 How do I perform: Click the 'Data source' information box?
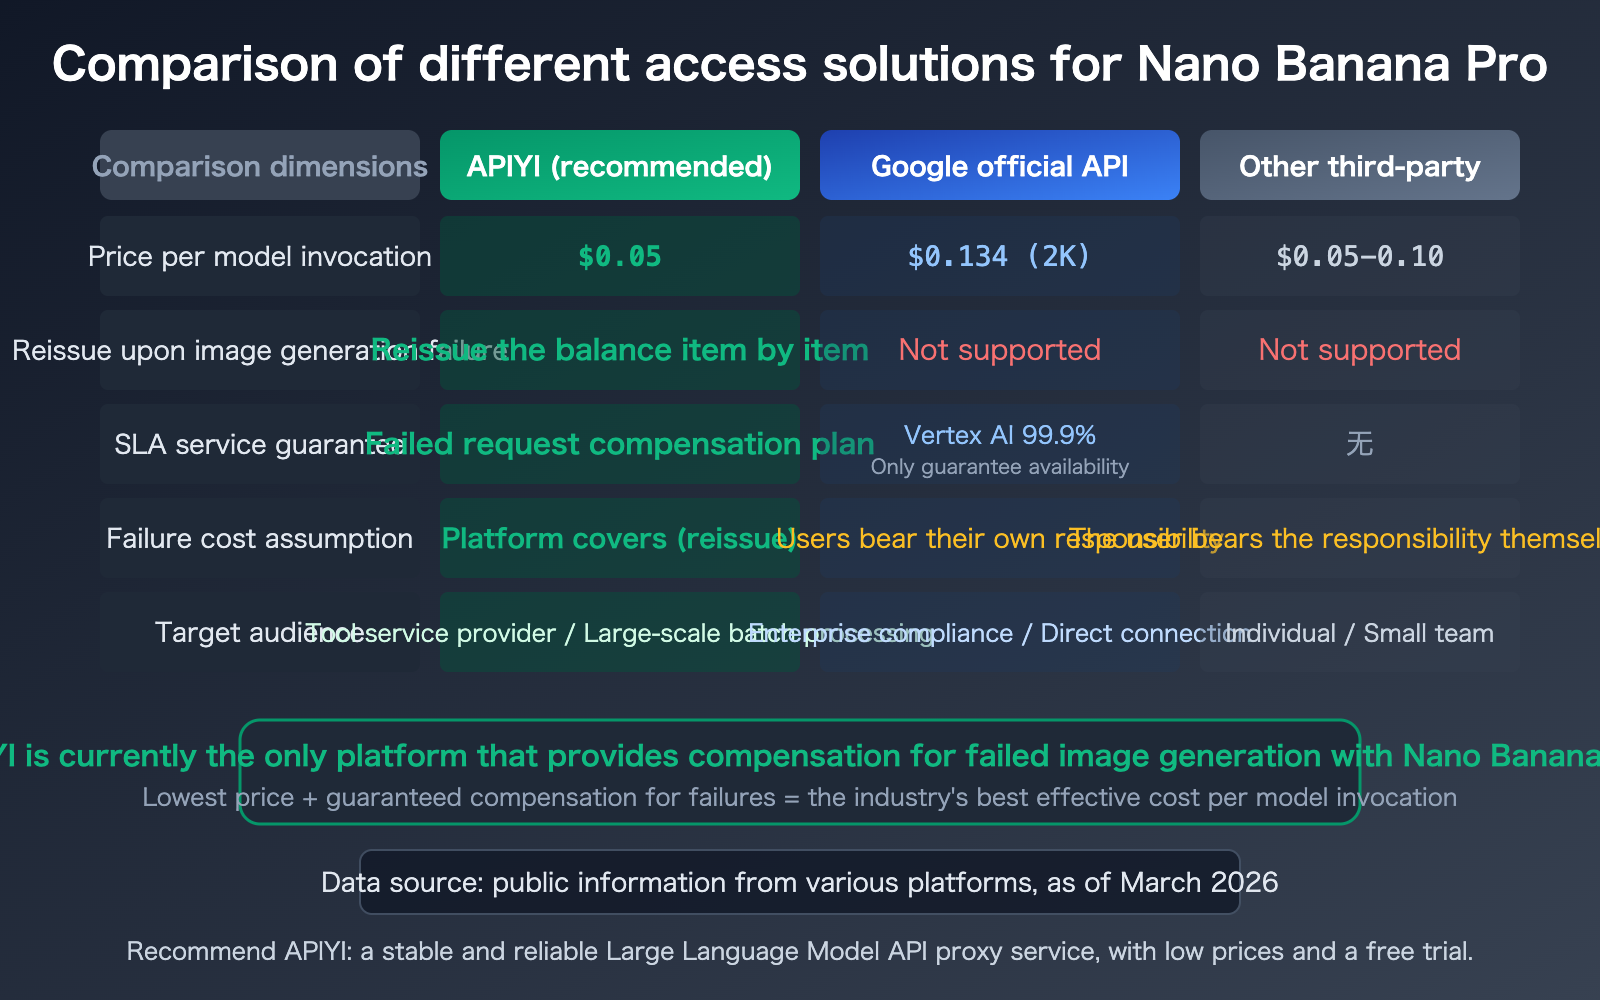coord(799,882)
